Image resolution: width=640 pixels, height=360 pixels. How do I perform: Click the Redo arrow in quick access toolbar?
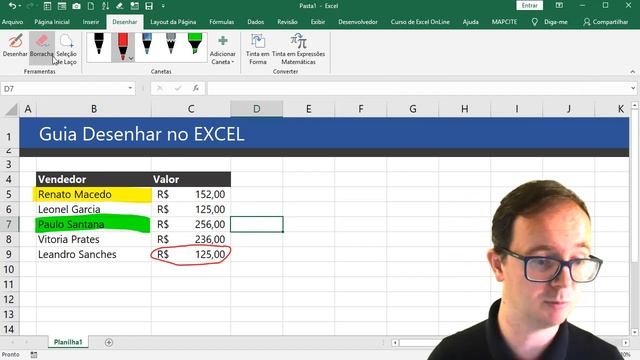tap(29, 6)
